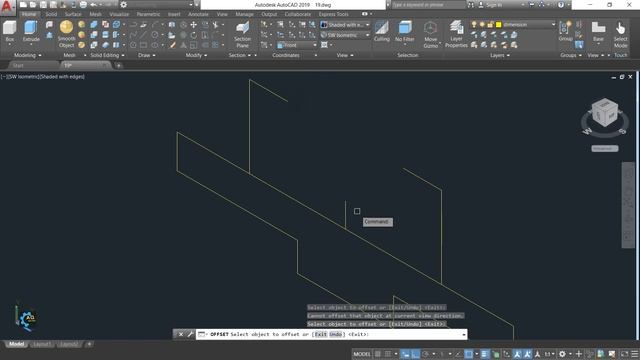
Task: Toggle object snap in status bar
Action: (469, 354)
